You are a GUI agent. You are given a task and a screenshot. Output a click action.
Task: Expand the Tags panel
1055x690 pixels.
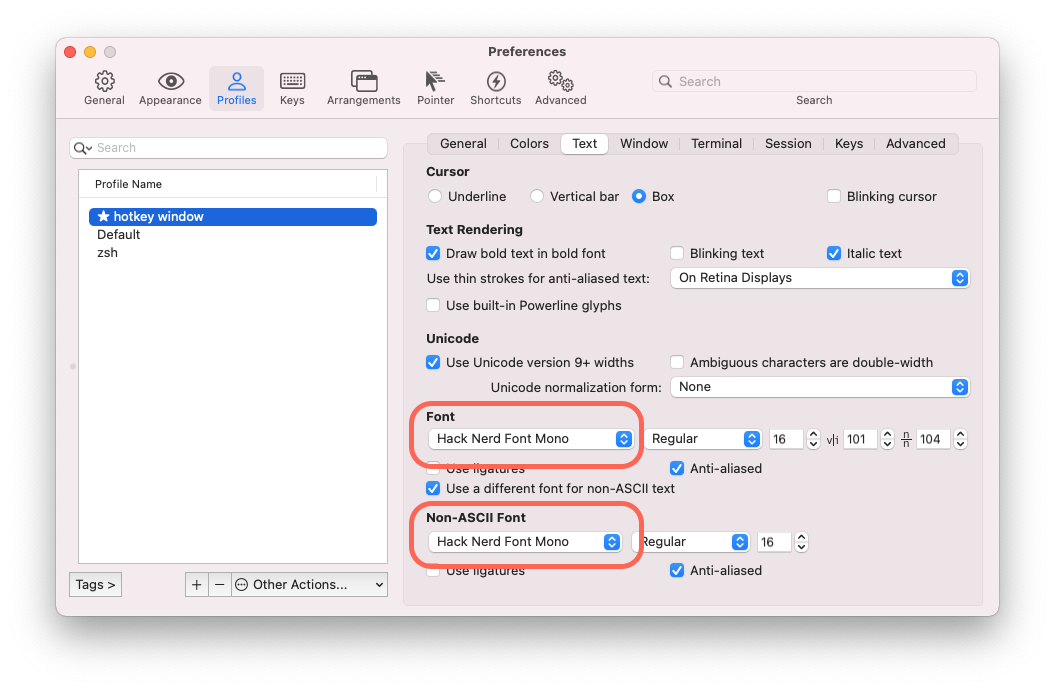[x=96, y=584]
